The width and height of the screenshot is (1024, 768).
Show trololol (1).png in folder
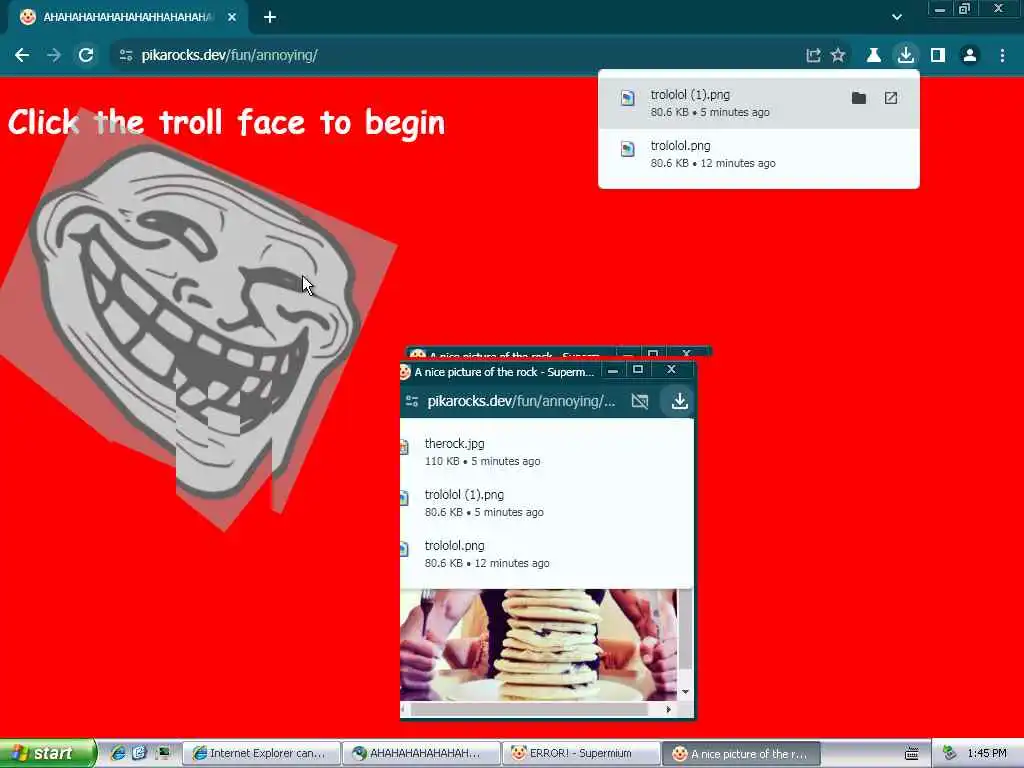(859, 98)
